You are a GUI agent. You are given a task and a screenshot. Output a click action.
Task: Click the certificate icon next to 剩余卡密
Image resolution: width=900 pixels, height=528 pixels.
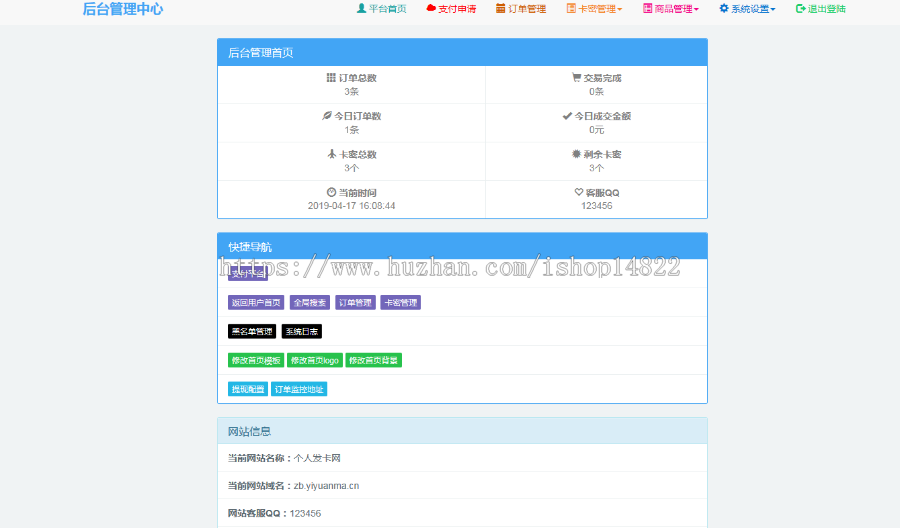pos(576,154)
